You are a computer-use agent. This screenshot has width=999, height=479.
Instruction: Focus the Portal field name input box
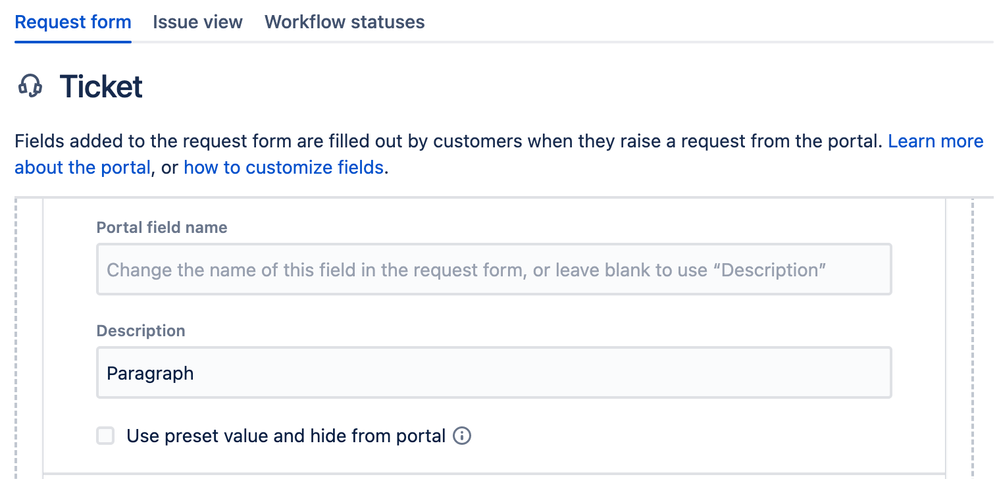tap(494, 270)
